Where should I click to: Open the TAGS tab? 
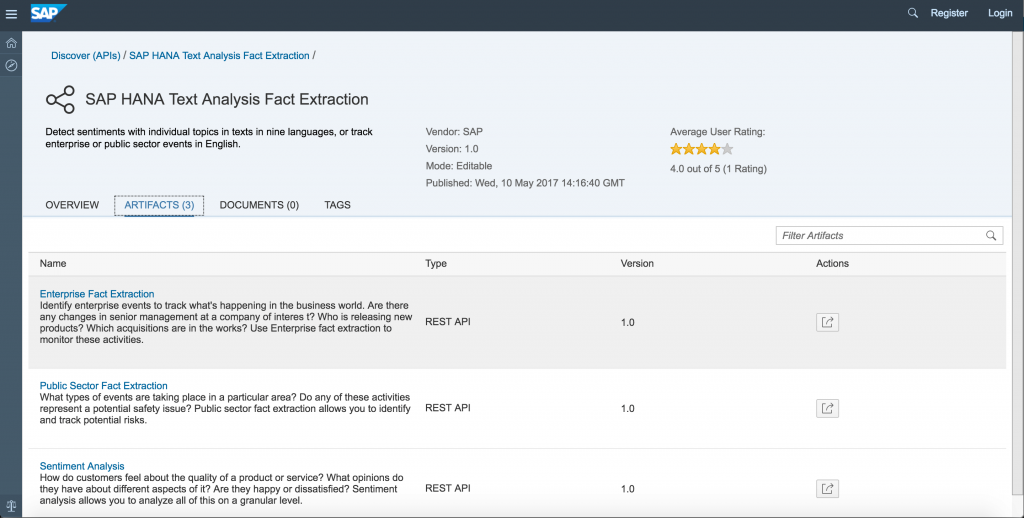pos(338,205)
